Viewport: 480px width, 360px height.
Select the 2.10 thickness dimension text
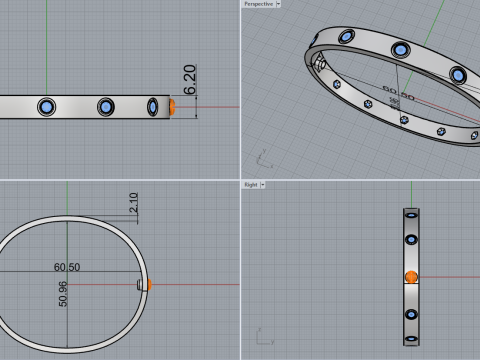coord(133,203)
